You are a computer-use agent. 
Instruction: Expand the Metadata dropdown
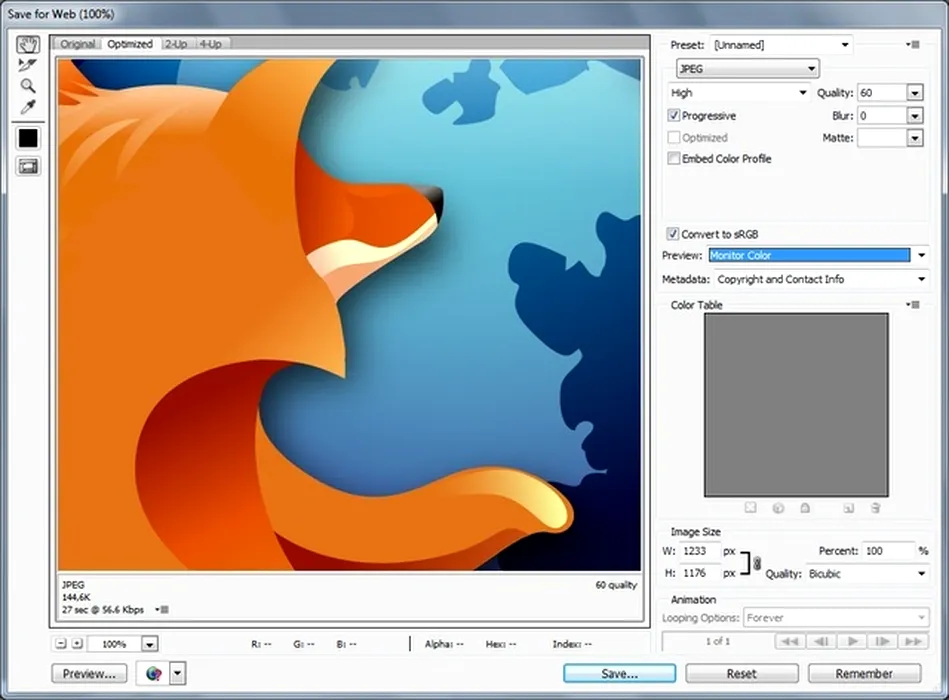point(820,280)
